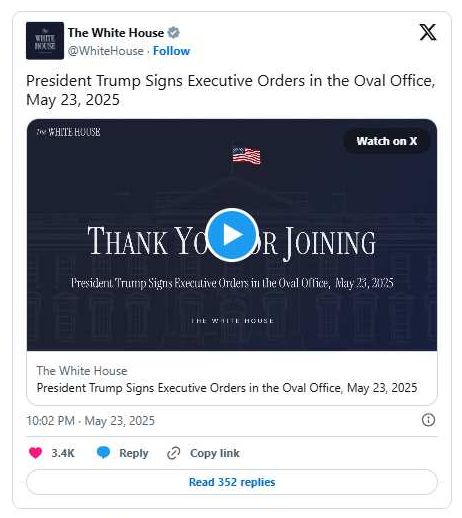Click the Copy link label
This screenshot has height=518, width=462.
pyautogui.click(x=215, y=453)
